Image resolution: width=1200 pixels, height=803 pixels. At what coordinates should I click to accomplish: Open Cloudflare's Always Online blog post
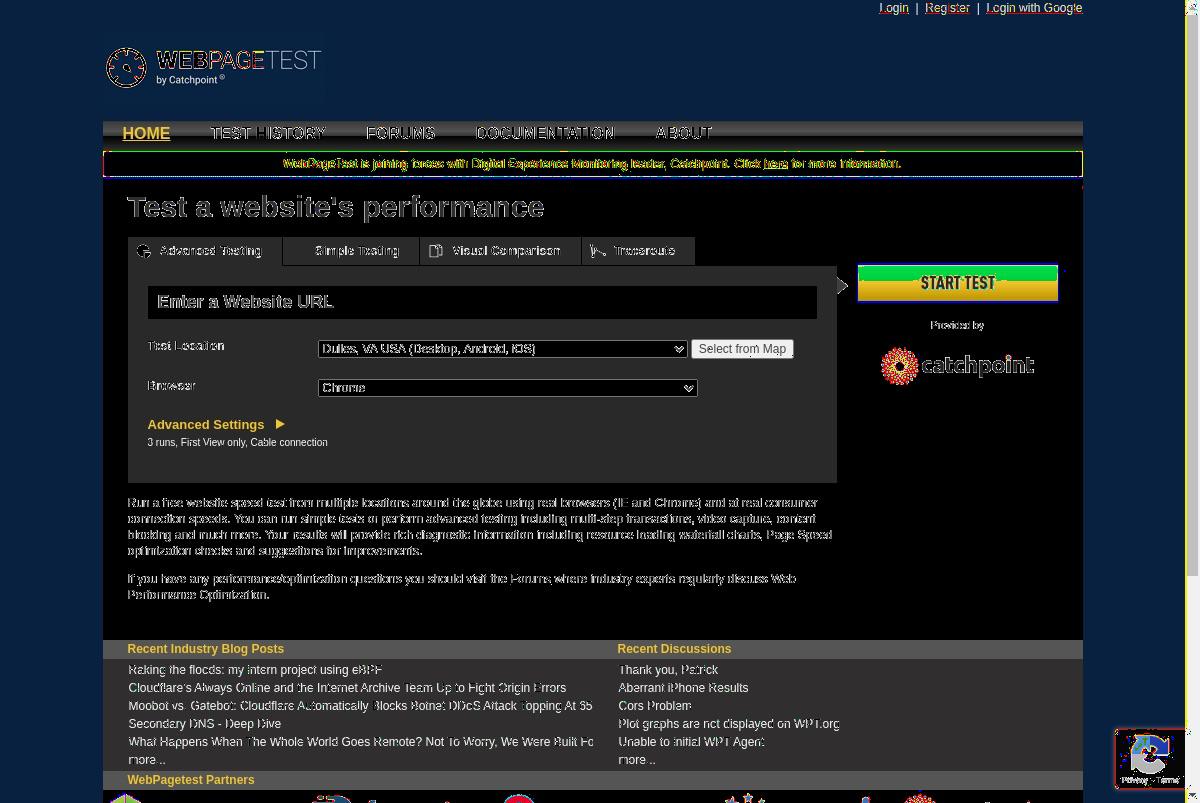point(347,688)
